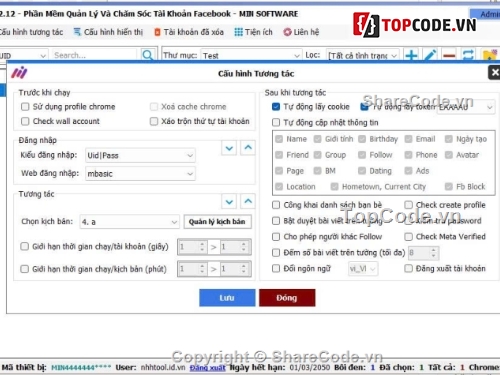
Task: Enable Check Meta Verified checkbox
Action: pyautogui.click(x=408, y=237)
